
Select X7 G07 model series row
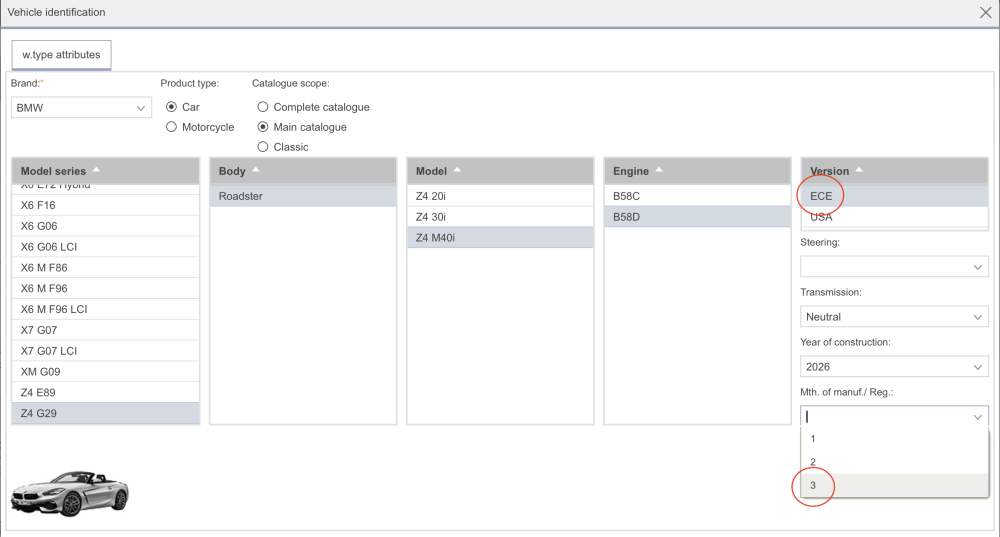point(105,330)
